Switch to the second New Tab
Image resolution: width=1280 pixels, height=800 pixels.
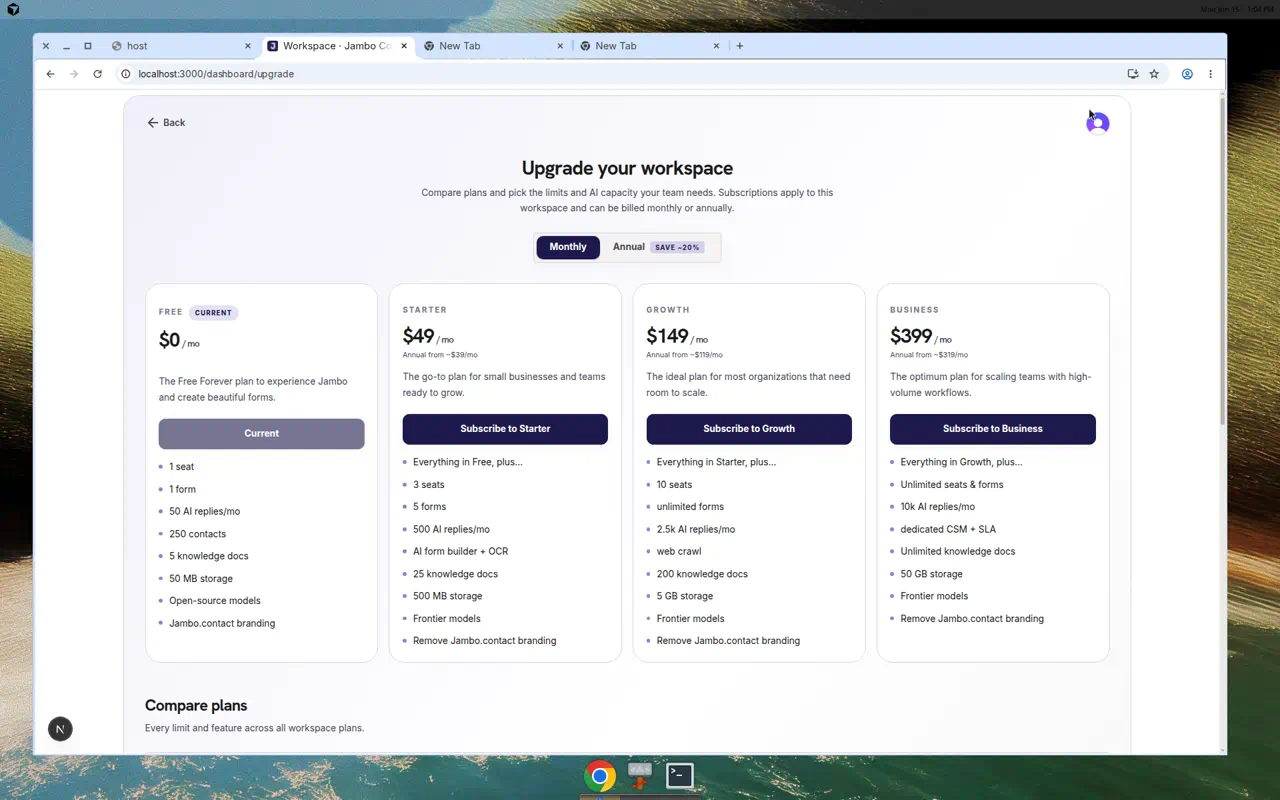(649, 46)
